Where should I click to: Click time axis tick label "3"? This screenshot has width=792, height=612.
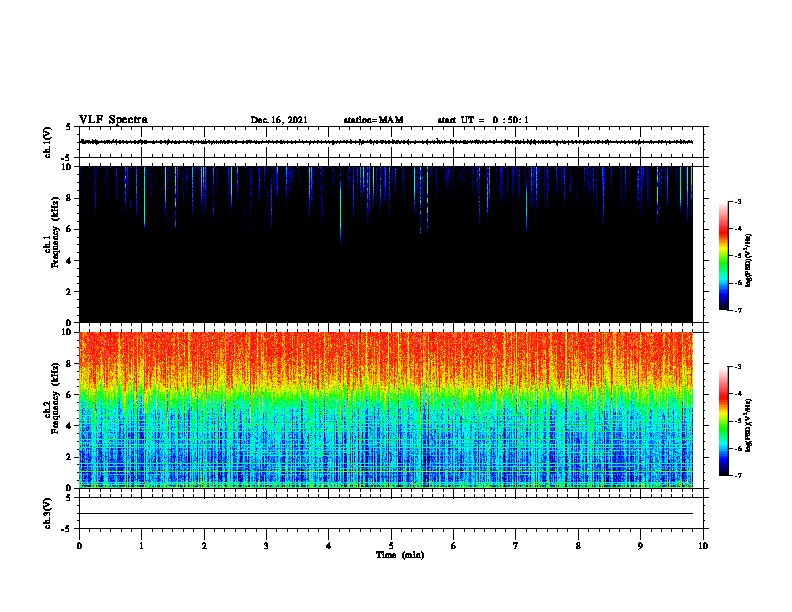266,546
